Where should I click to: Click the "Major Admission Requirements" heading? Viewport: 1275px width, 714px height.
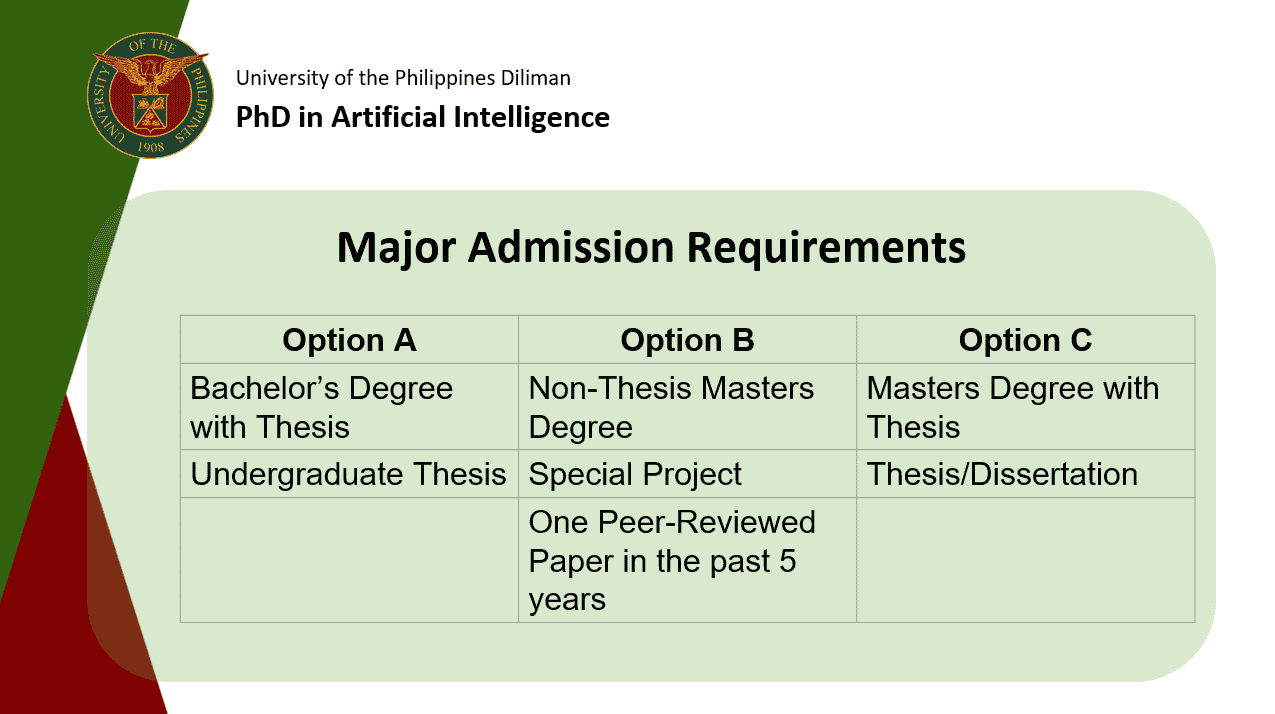click(651, 247)
